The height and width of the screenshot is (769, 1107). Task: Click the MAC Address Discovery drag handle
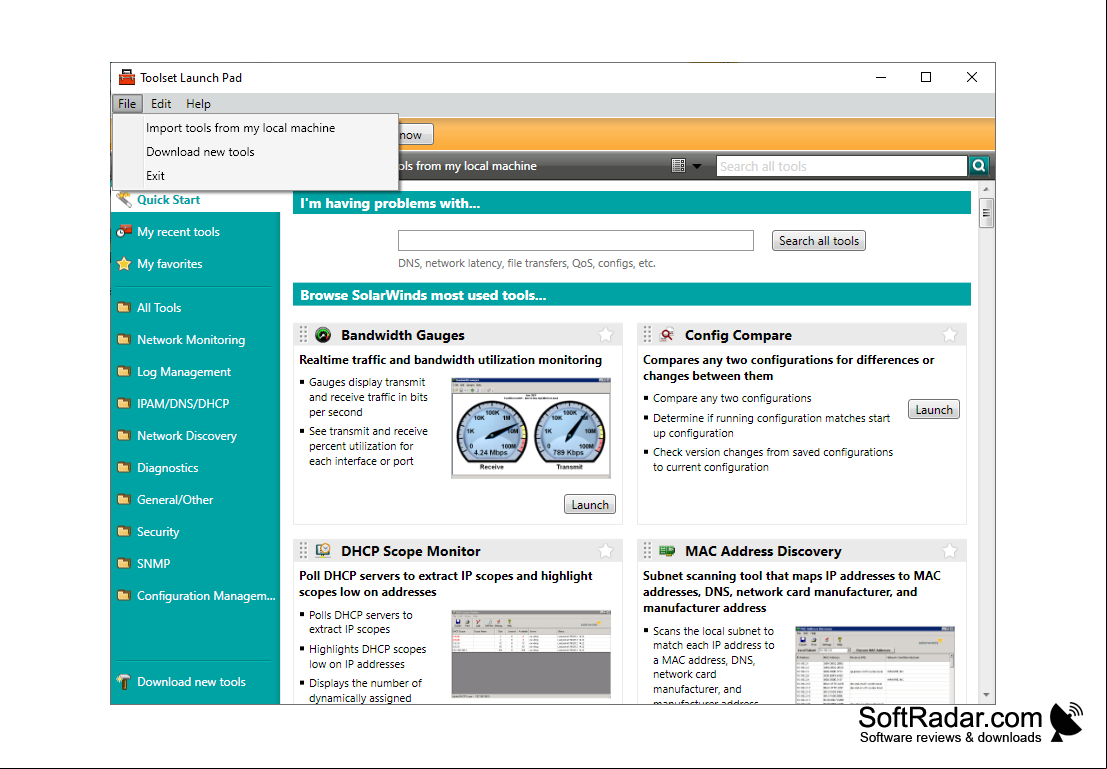(x=647, y=551)
